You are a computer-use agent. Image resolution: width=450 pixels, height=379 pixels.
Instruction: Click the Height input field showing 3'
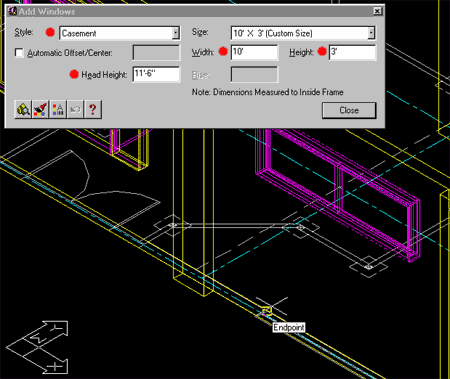pos(352,52)
